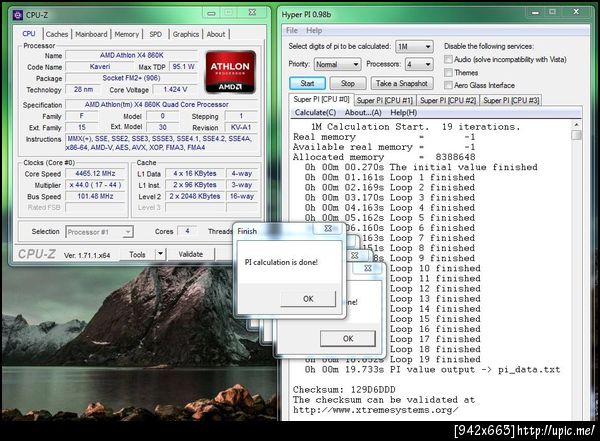Viewport: 600px width, 441px height.
Task: Close the CPU-Z window
Action: (x=252, y=13)
